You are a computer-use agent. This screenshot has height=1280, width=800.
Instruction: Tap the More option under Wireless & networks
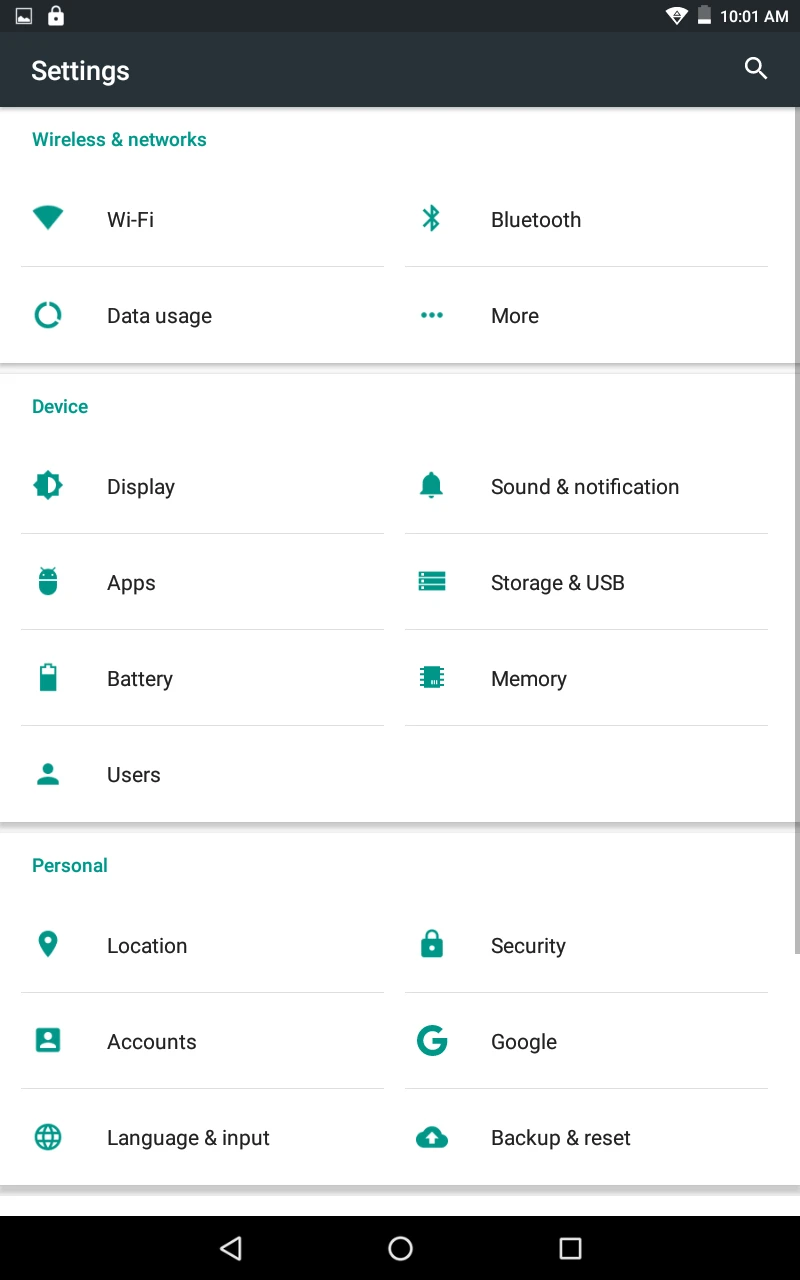[x=514, y=315]
